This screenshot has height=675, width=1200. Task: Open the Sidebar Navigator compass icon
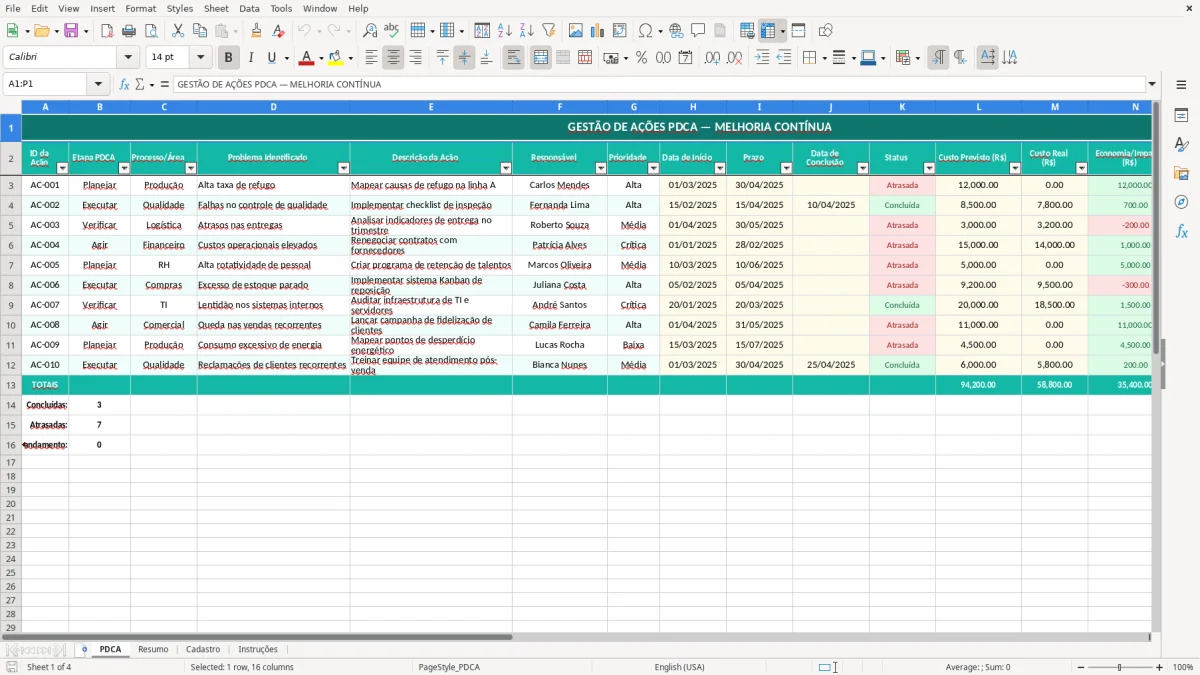pos(1182,202)
